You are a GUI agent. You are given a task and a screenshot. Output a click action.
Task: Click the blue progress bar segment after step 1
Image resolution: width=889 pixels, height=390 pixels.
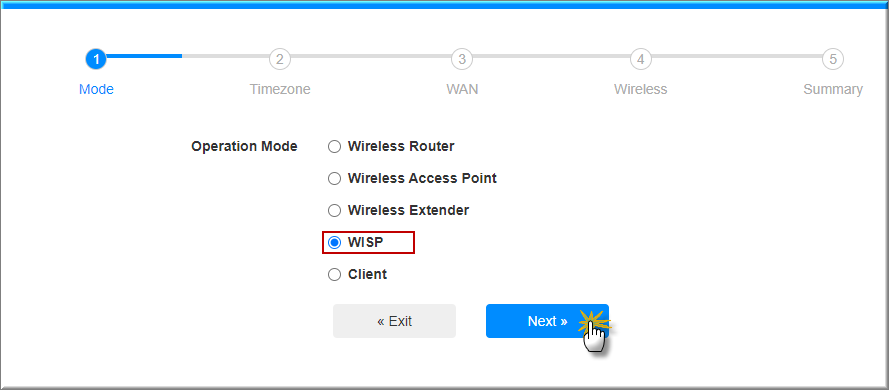click(144, 56)
